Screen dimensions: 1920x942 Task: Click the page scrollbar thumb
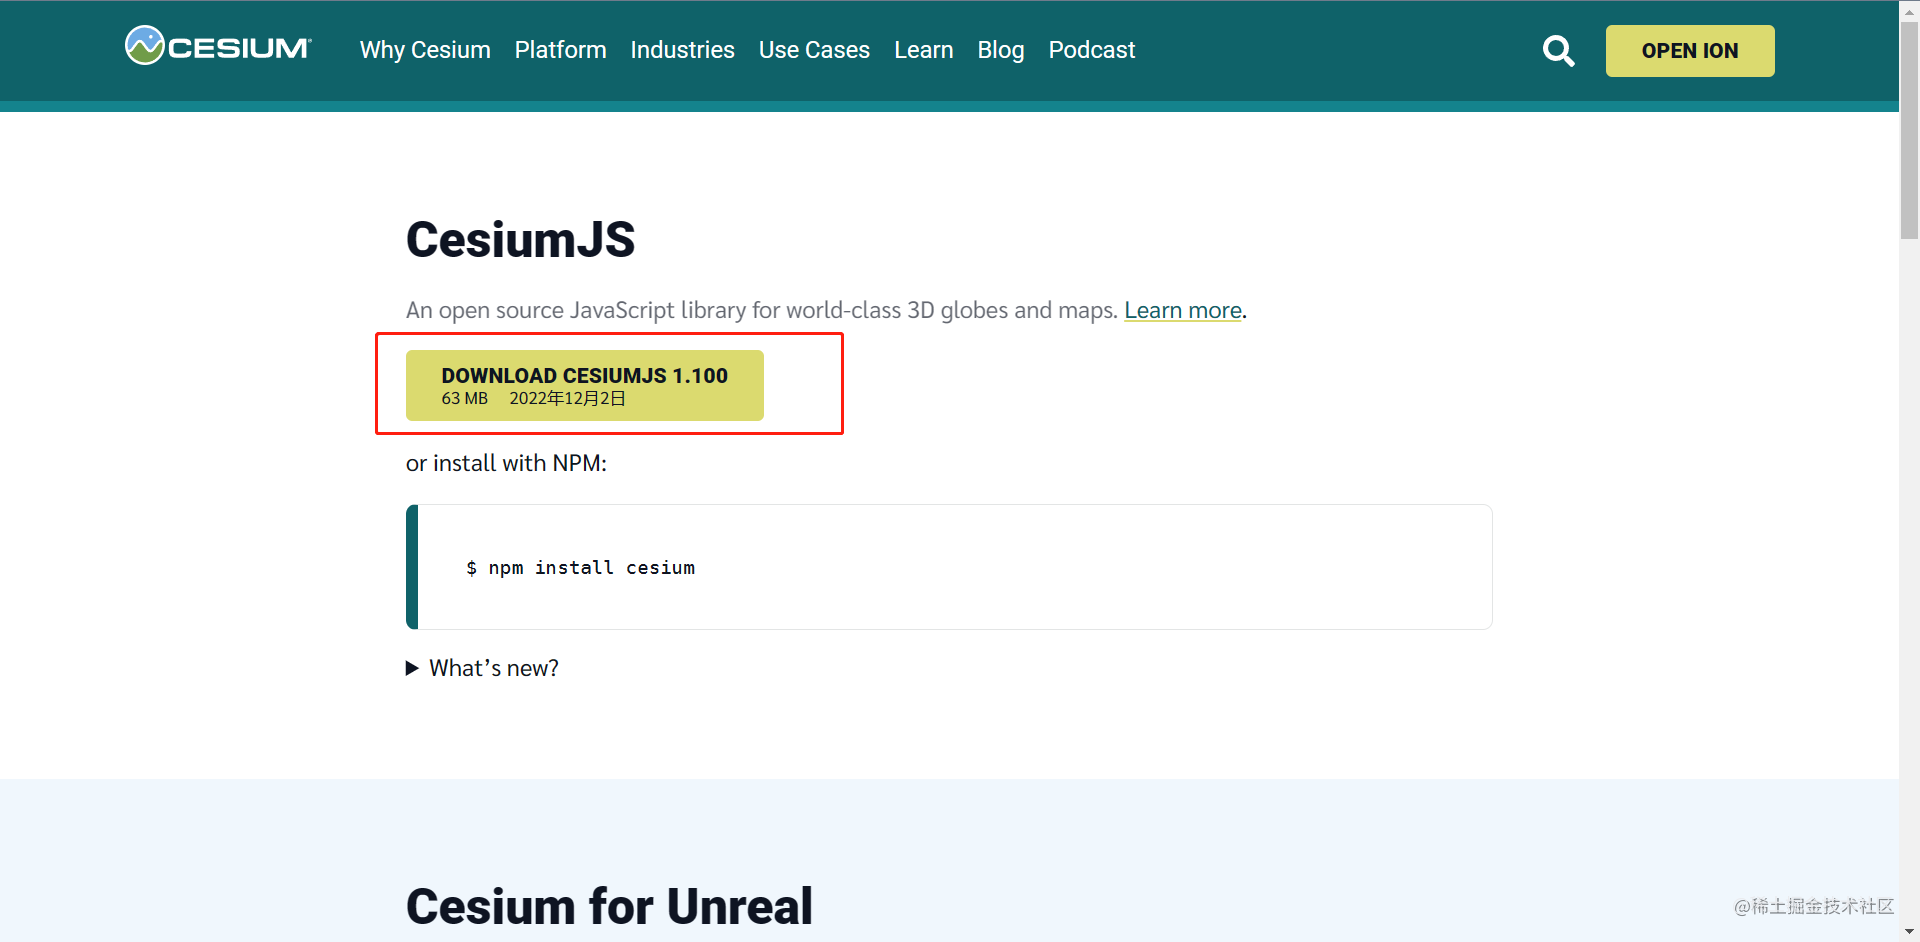[1909, 130]
